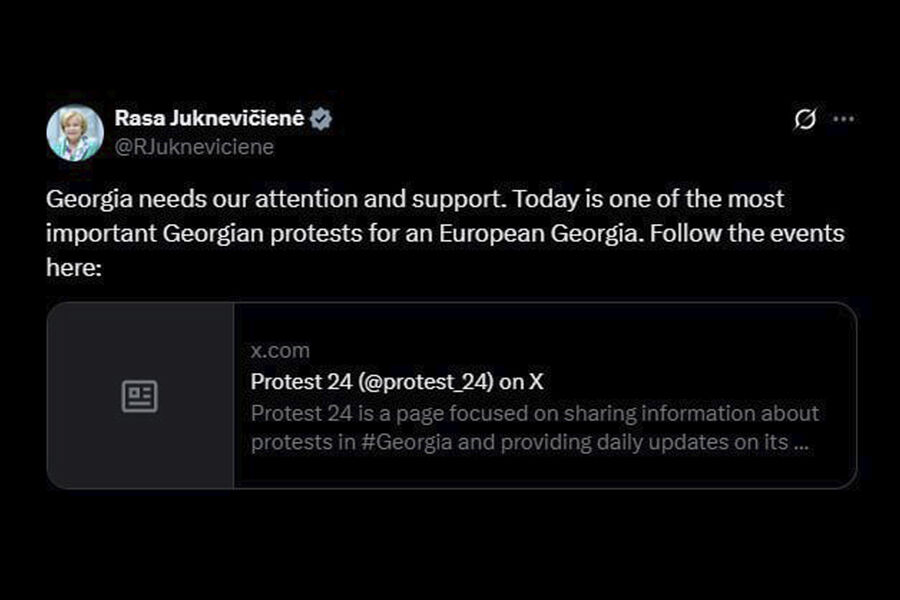Click the card description mentioning #Georgia

tap(534, 427)
